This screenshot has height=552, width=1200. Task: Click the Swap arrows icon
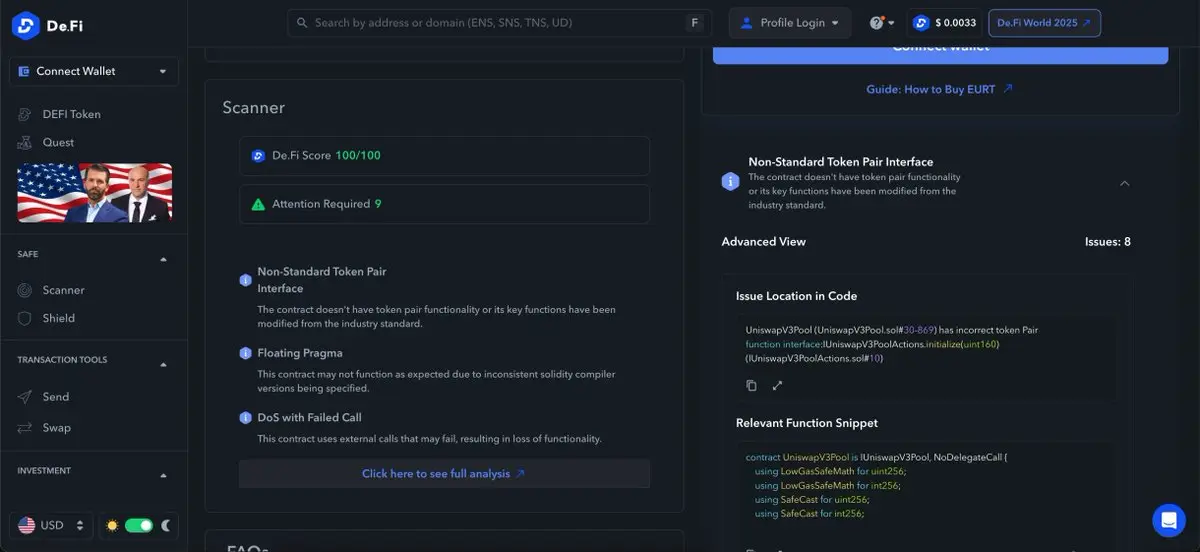pyautogui.click(x=25, y=427)
